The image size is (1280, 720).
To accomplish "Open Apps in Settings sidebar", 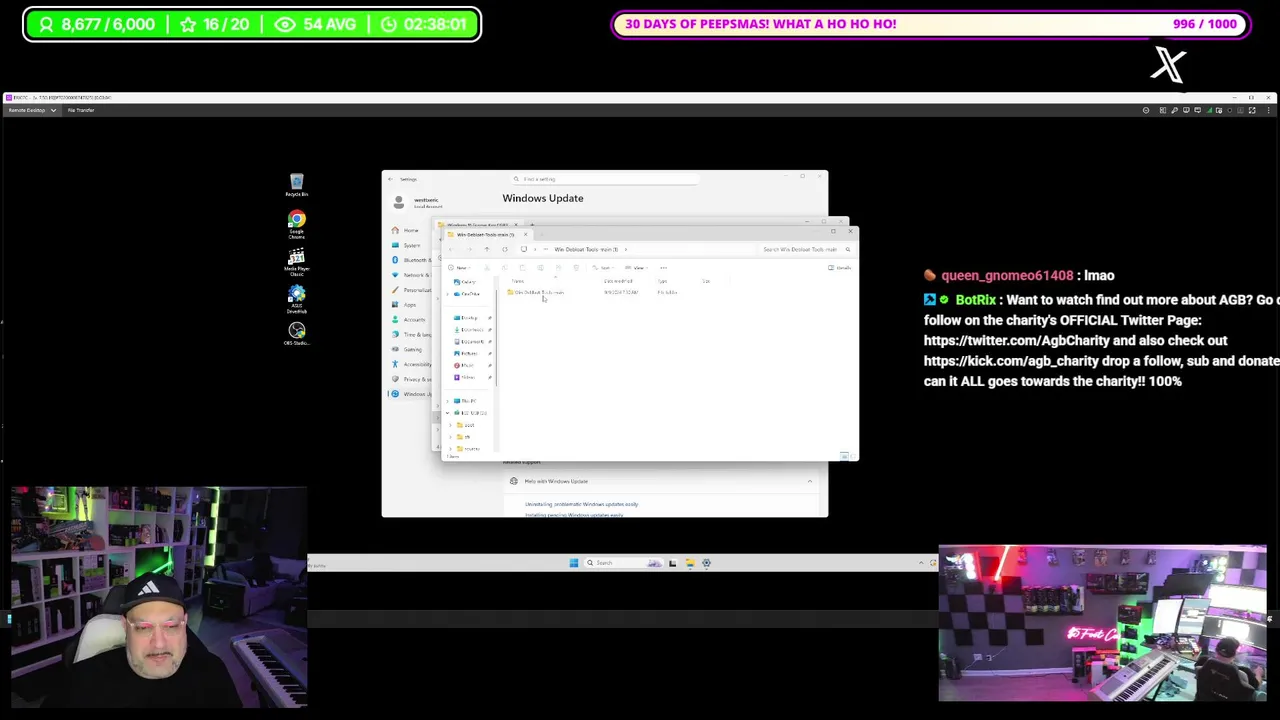I will point(406,304).
